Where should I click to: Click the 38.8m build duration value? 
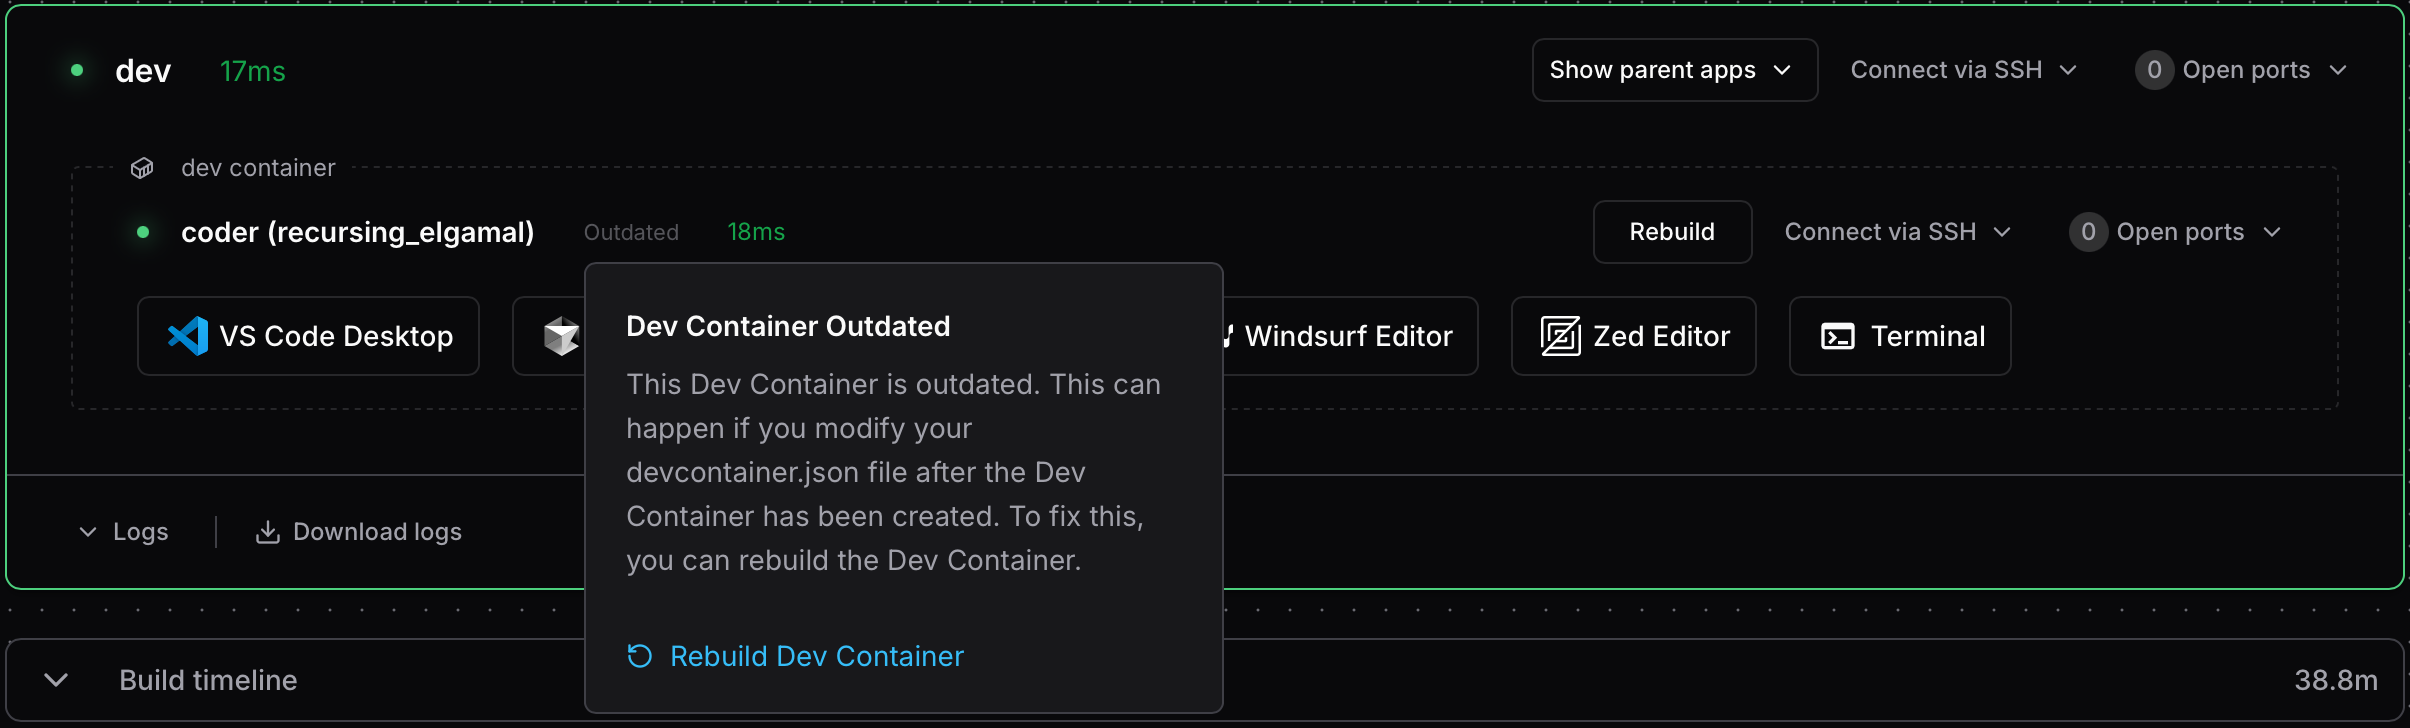coord(2336,680)
